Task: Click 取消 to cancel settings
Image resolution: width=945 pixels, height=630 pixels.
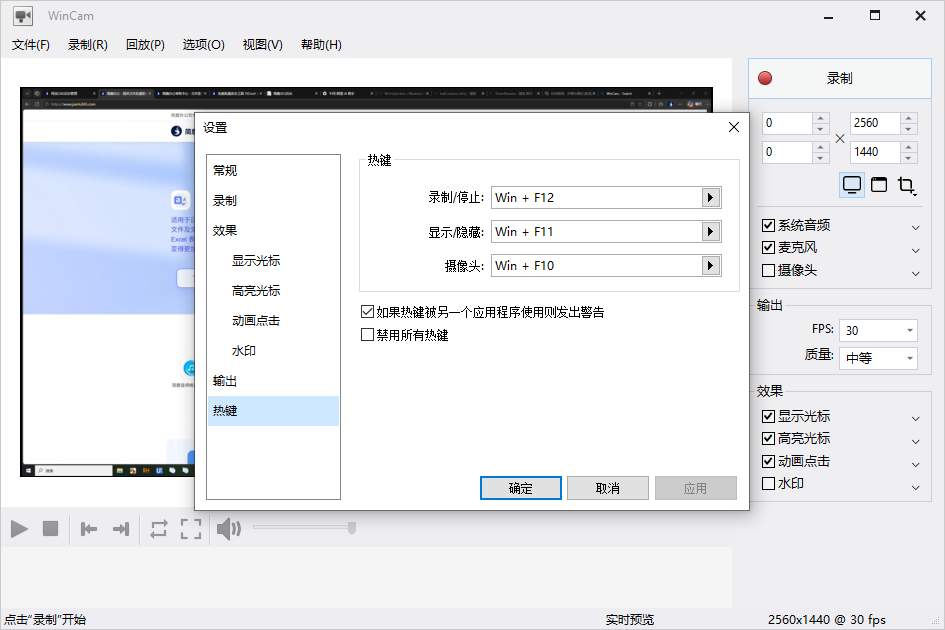Action: pyautogui.click(x=608, y=488)
